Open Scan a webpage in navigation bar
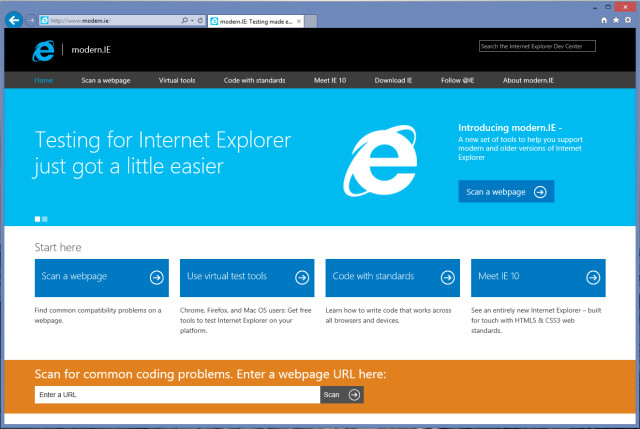This screenshot has width=640, height=429. coord(106,80)
